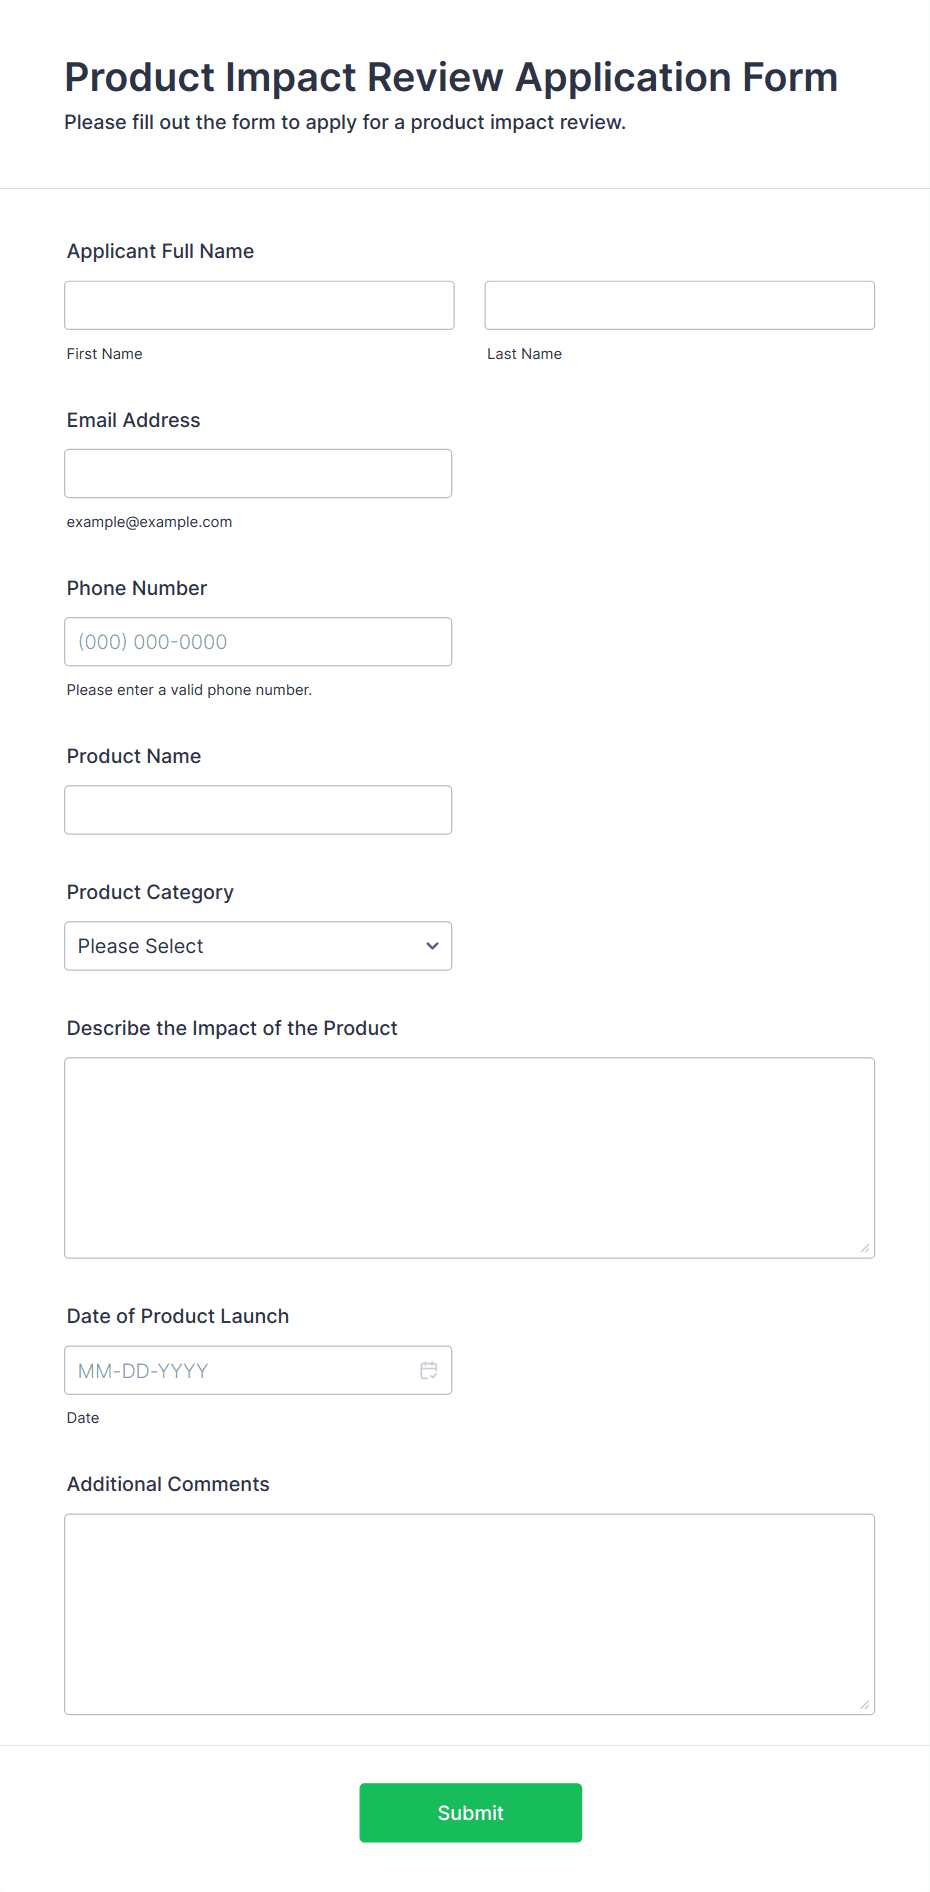Expand the Product Category dropdown
The height and width of the screenshot is (1892, 930).
pos(258,946)
